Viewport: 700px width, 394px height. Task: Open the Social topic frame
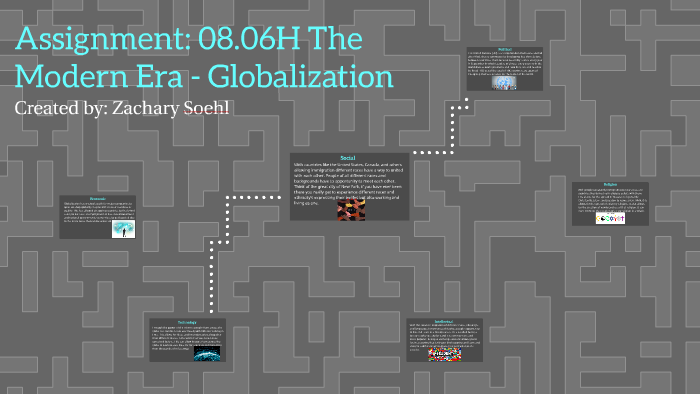[350, 187]
